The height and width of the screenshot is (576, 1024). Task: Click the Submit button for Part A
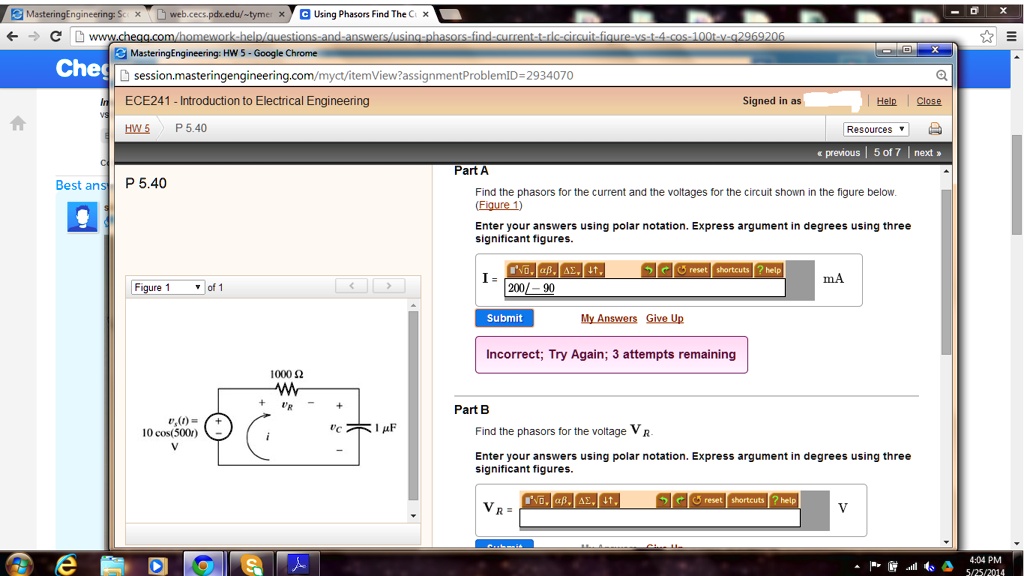tap(504, 317)
